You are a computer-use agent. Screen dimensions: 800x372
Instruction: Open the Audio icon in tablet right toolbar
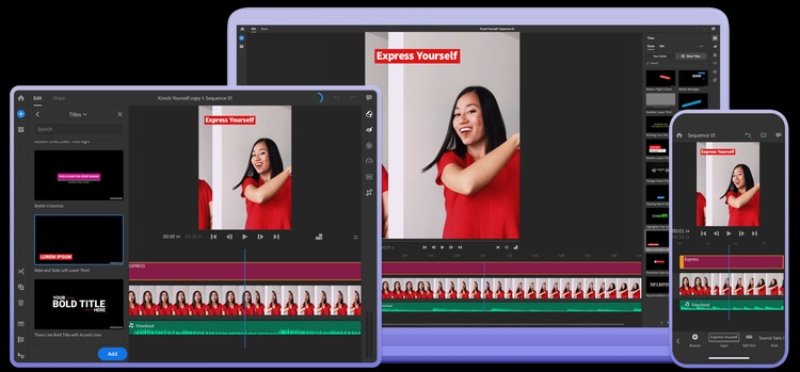coord(369,177)
